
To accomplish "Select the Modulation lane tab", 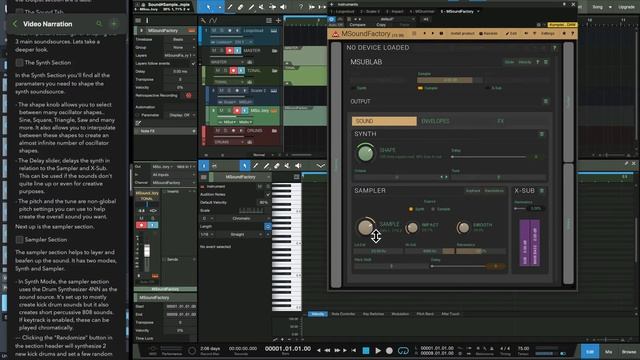I will (400, 314).
